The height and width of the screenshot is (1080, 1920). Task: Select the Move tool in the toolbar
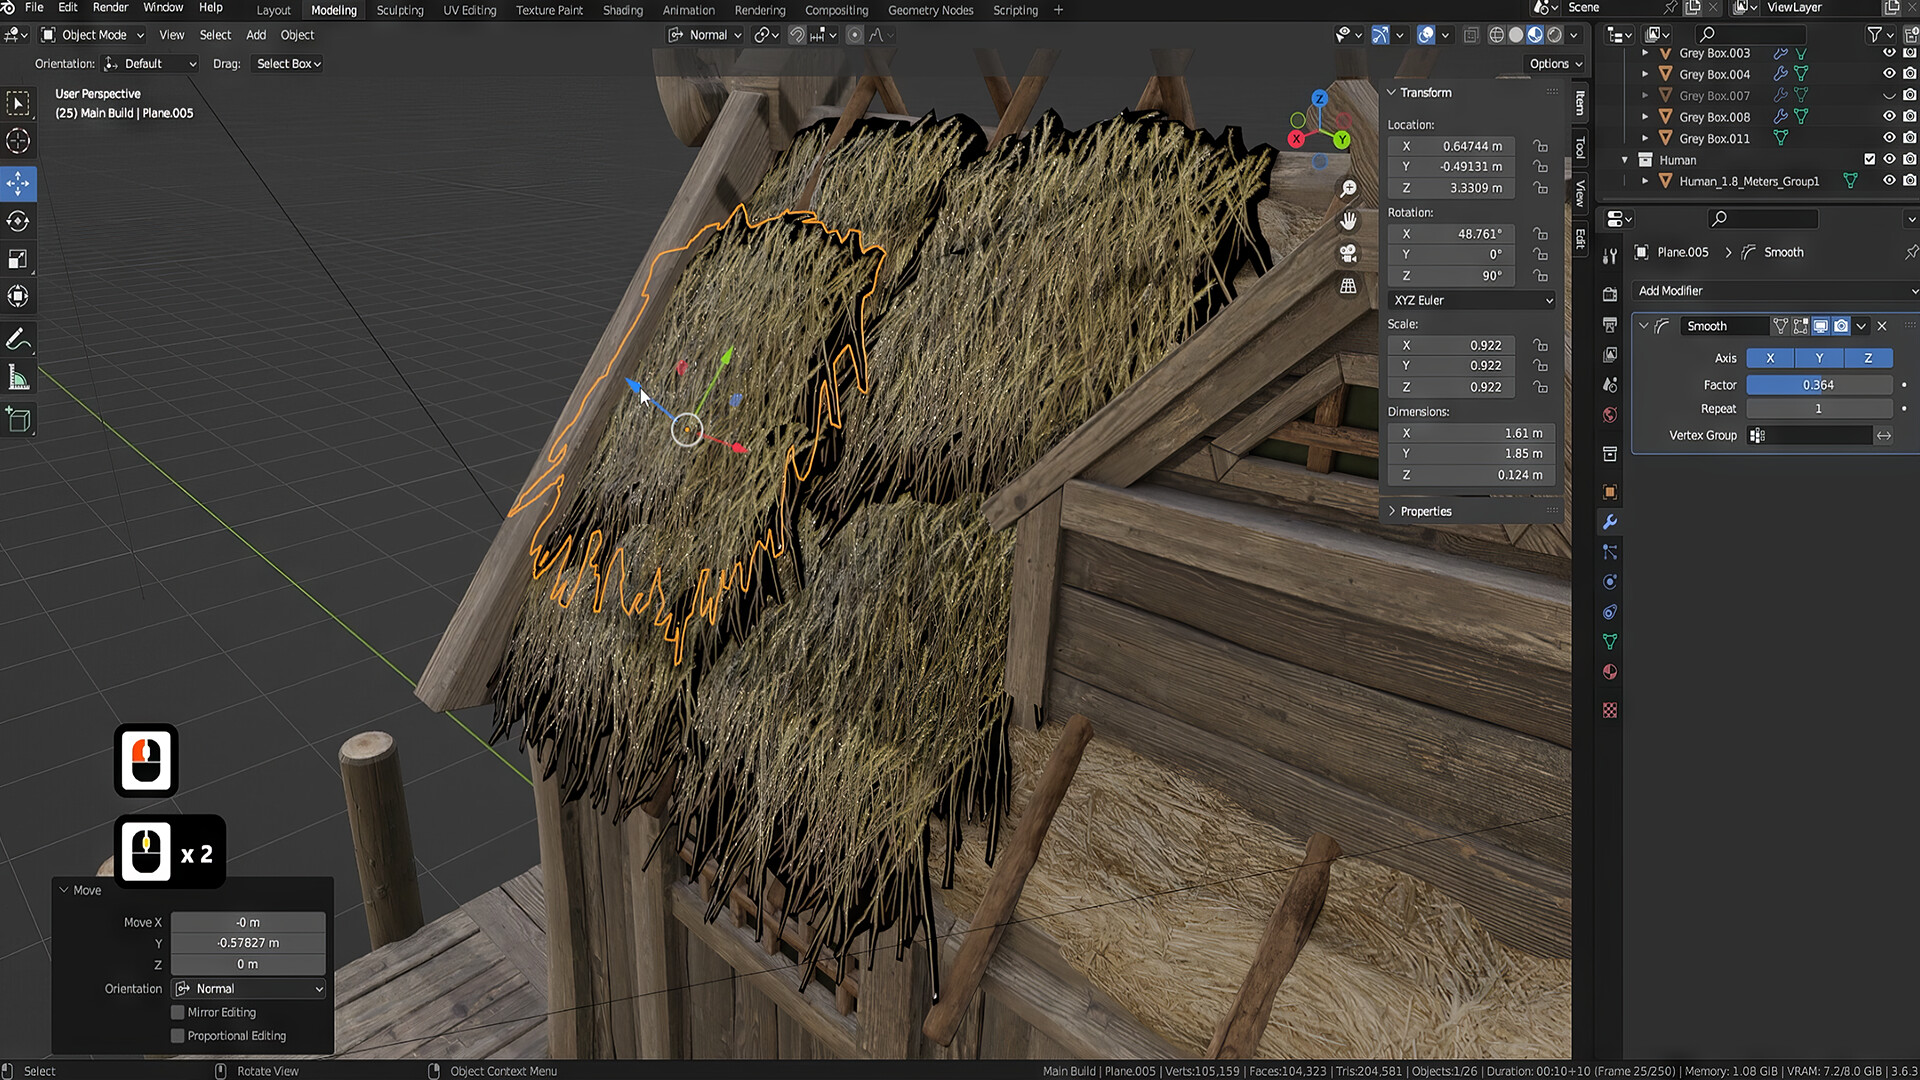[x=18, y=184]
